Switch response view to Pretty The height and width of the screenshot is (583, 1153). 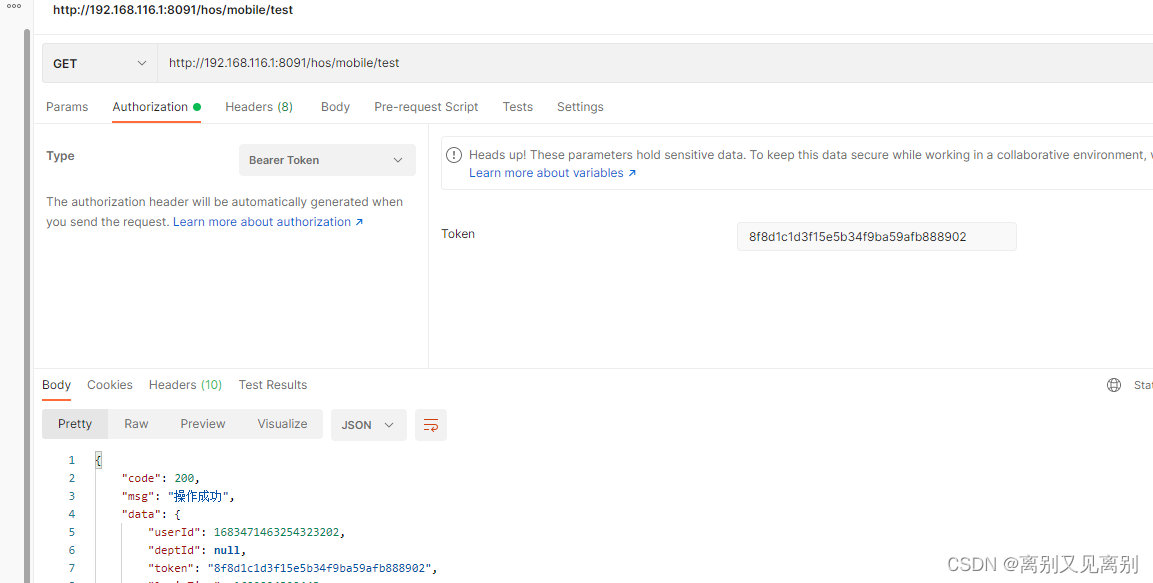coord(75,424)
